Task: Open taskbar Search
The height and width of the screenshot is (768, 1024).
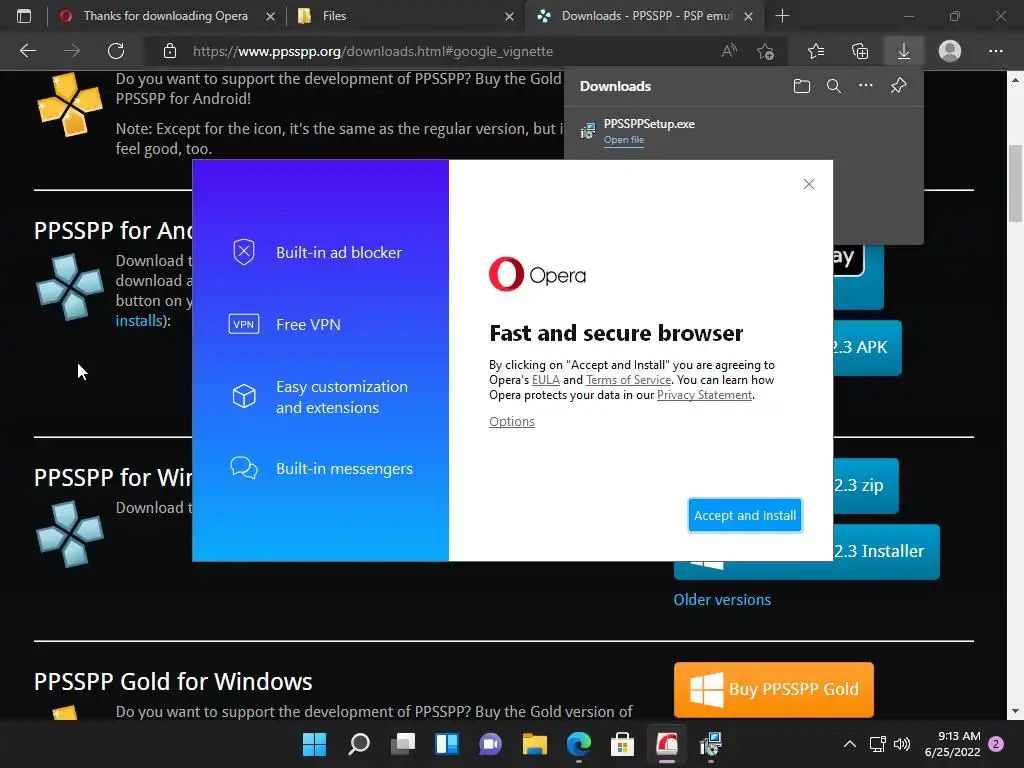Action: click(359, 744)
